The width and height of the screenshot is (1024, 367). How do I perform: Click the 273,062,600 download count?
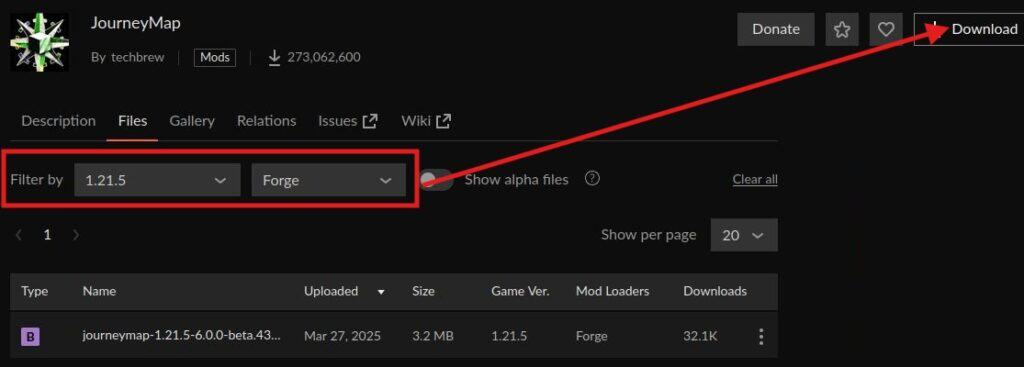click(x=315, y=57)
